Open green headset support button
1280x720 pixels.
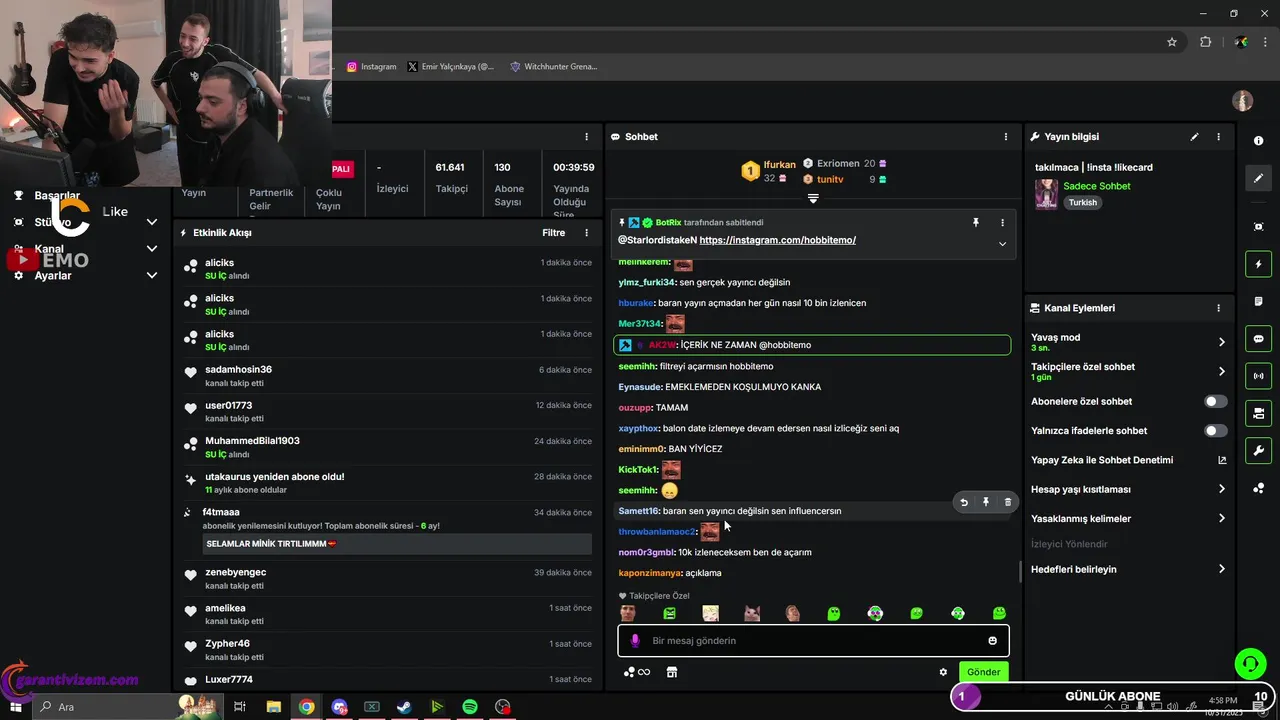pos(1249,663)
